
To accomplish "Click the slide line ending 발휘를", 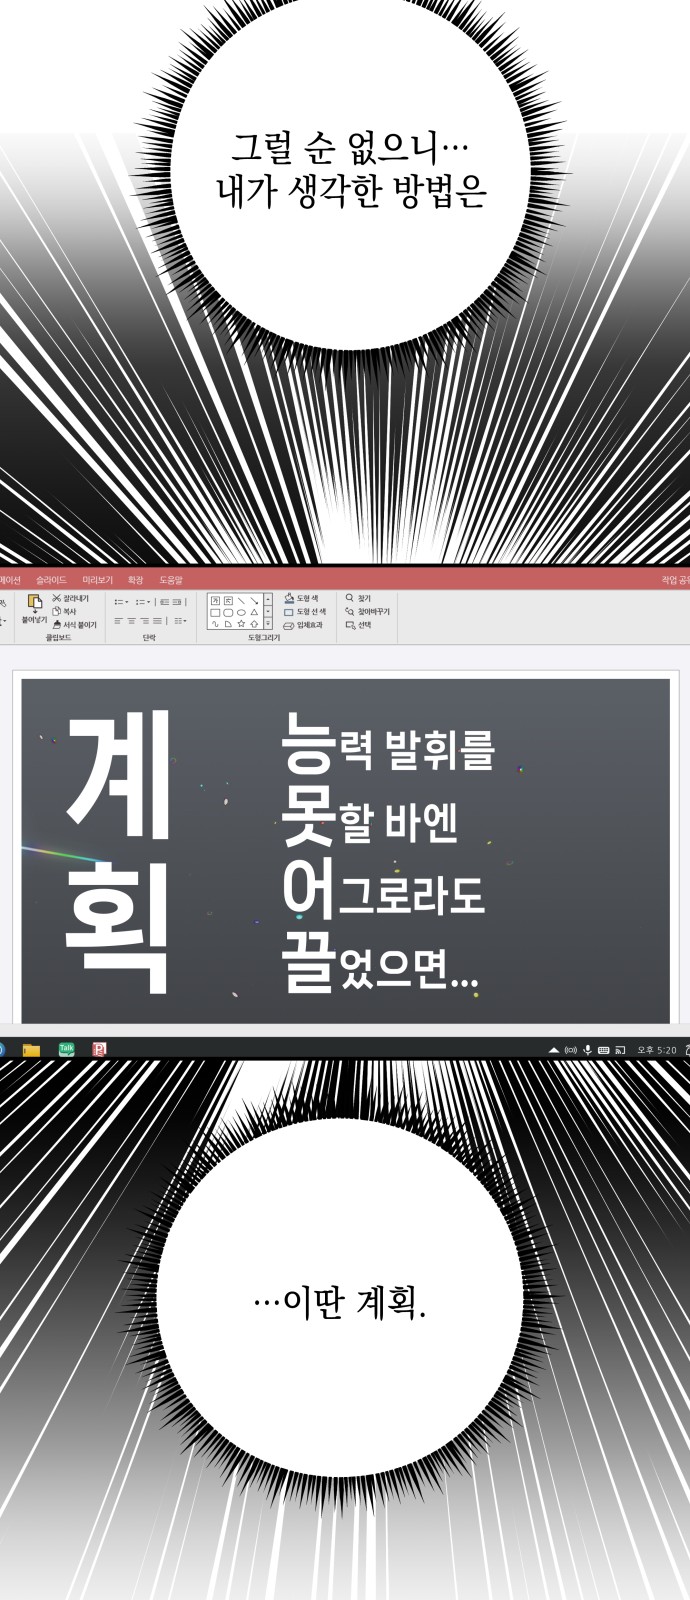I will [387, 744].
